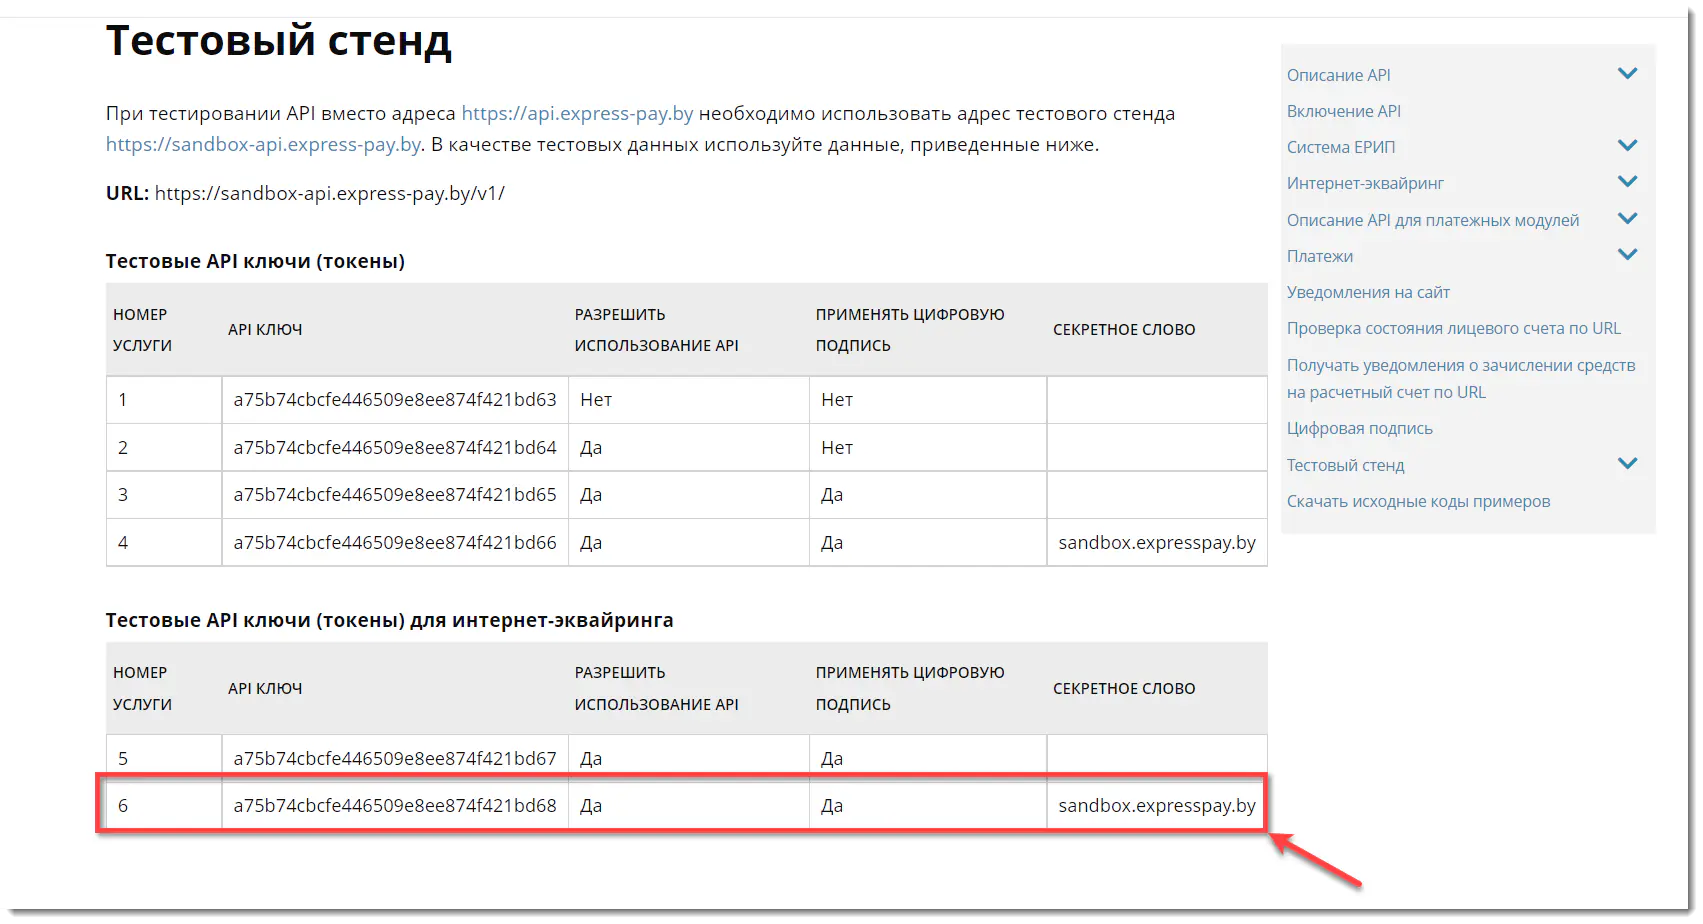Select API key ending in bd63
This screenshot has width=1703, height=924.
(395, 399)
